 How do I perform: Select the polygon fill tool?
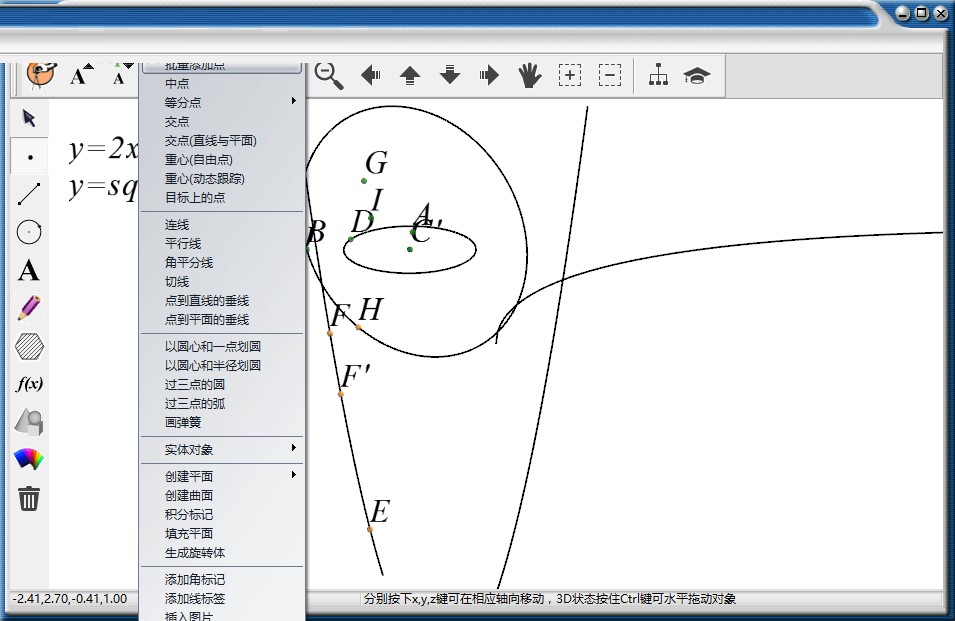(29, 345)
